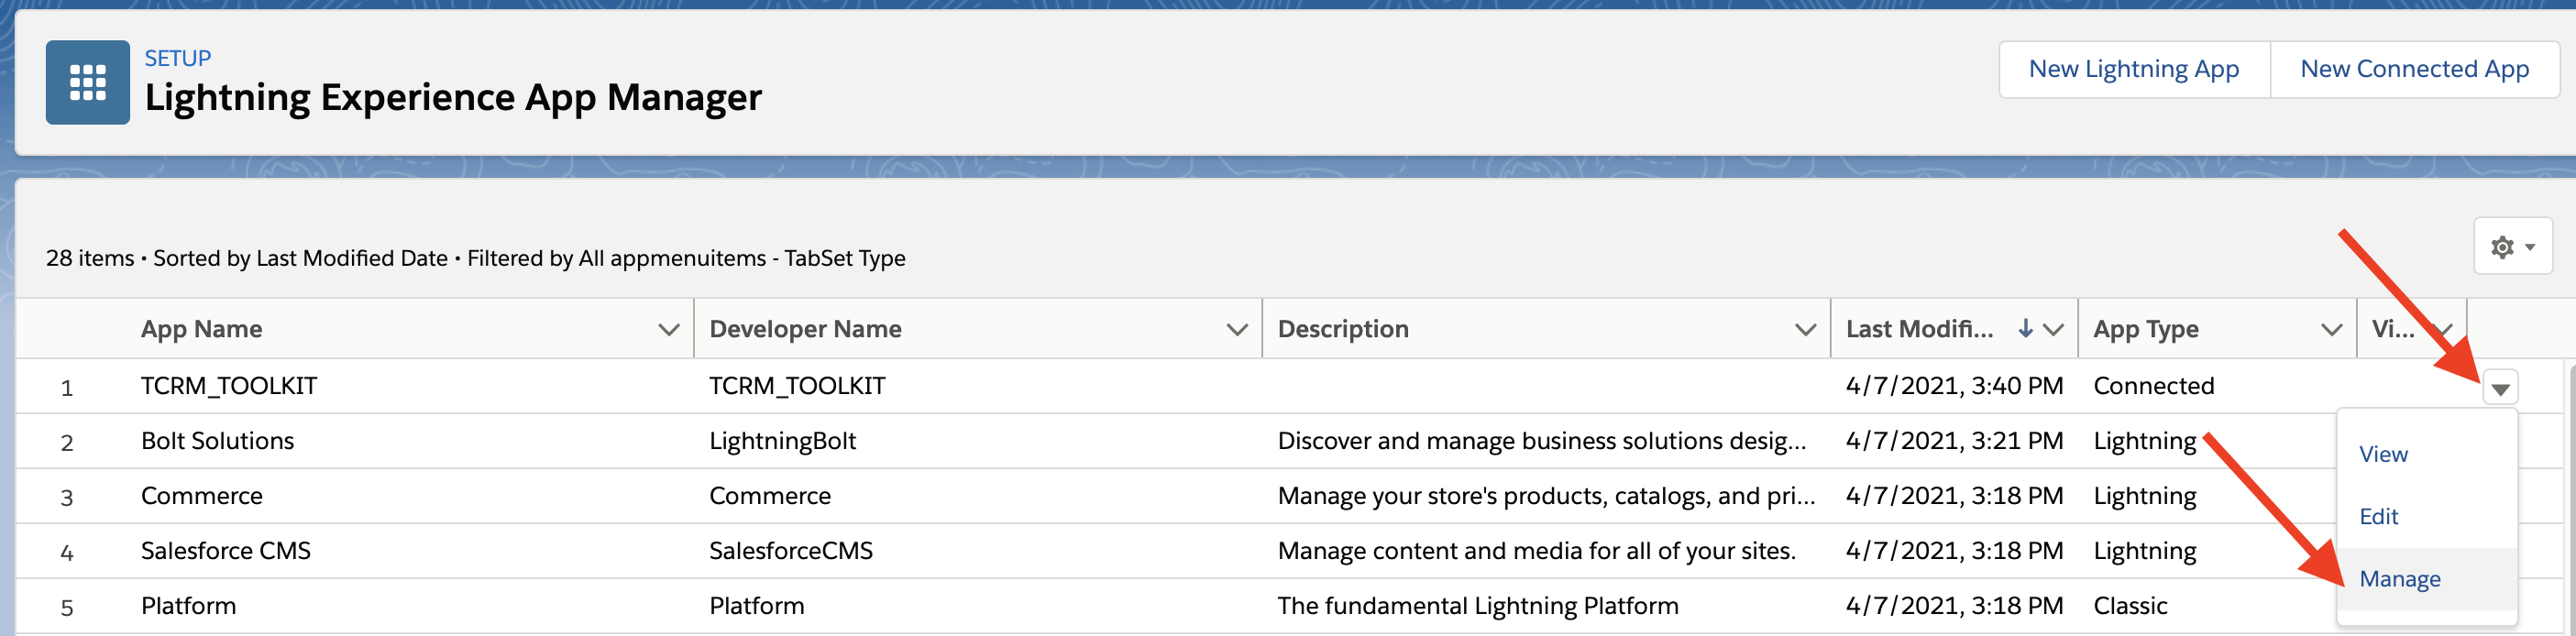
Task: Select Manage in the row menu
Action: 2399,579
